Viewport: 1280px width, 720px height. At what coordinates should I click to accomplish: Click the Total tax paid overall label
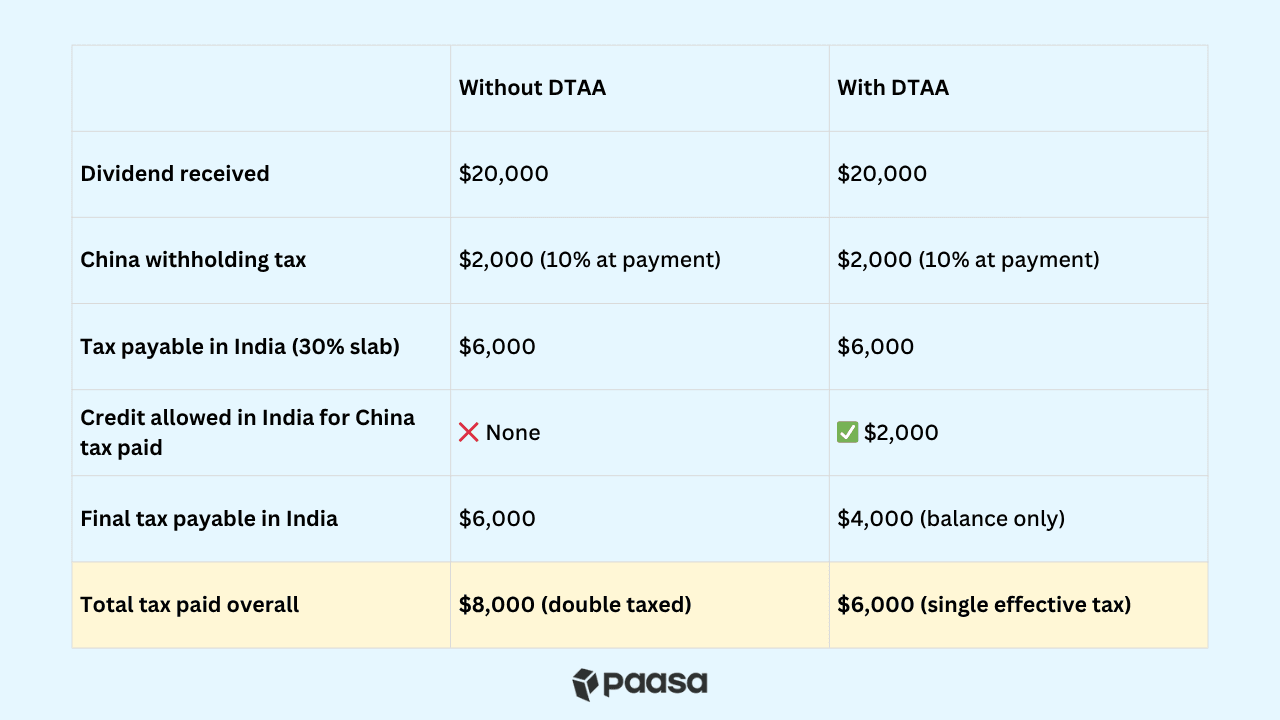(190, 605)
